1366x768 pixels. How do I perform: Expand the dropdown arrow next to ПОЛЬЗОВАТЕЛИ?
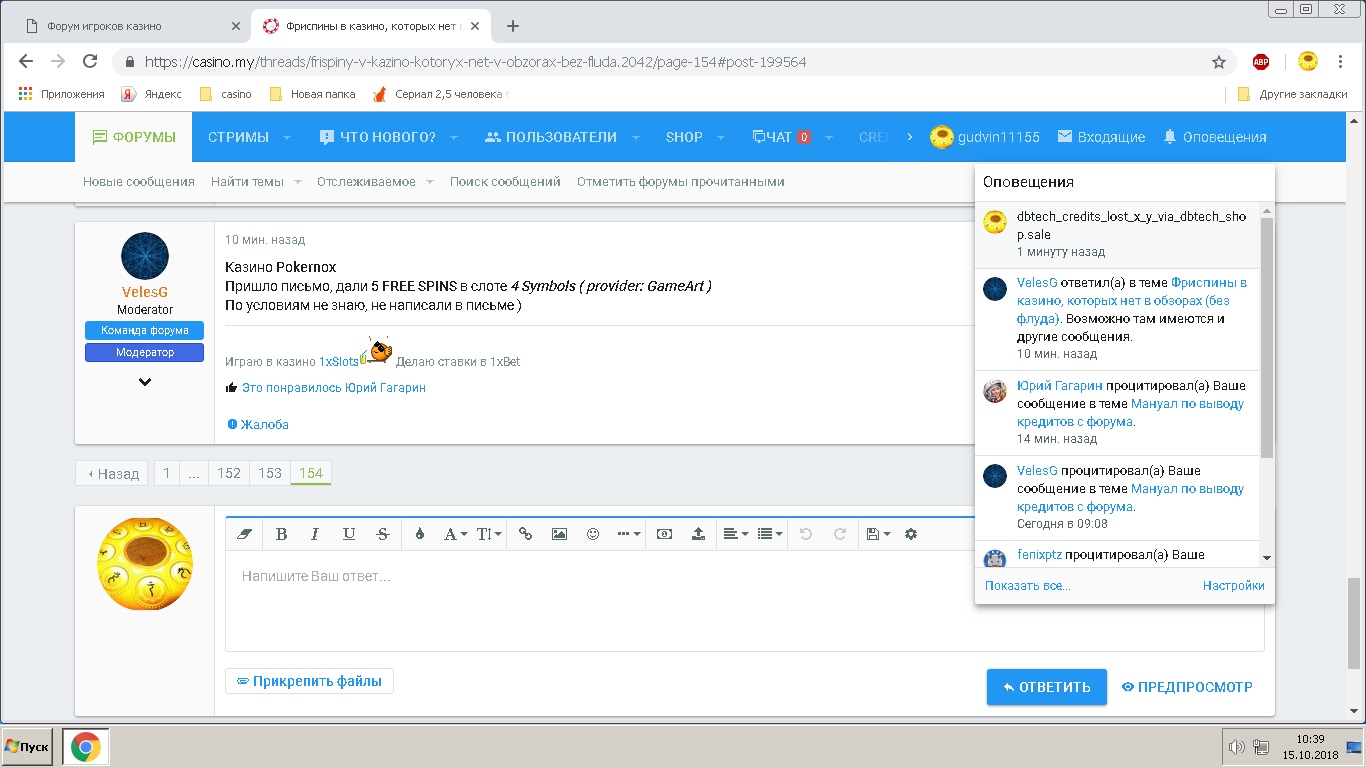click(634, 137)
